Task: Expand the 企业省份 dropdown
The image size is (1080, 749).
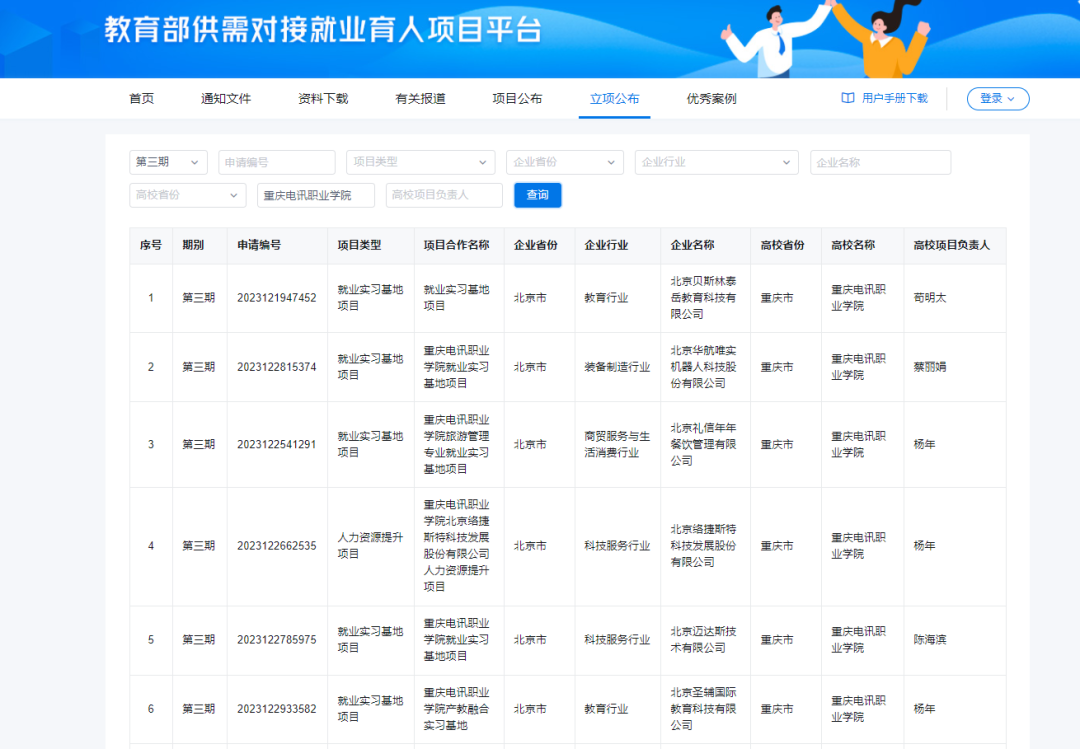Action: coord(565,162)
